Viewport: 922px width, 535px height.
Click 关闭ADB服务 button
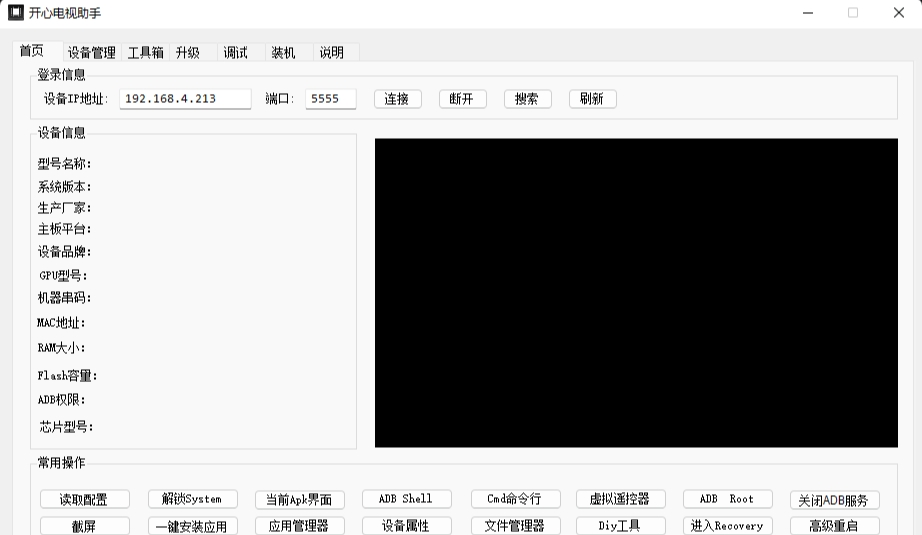click(835, 500)
